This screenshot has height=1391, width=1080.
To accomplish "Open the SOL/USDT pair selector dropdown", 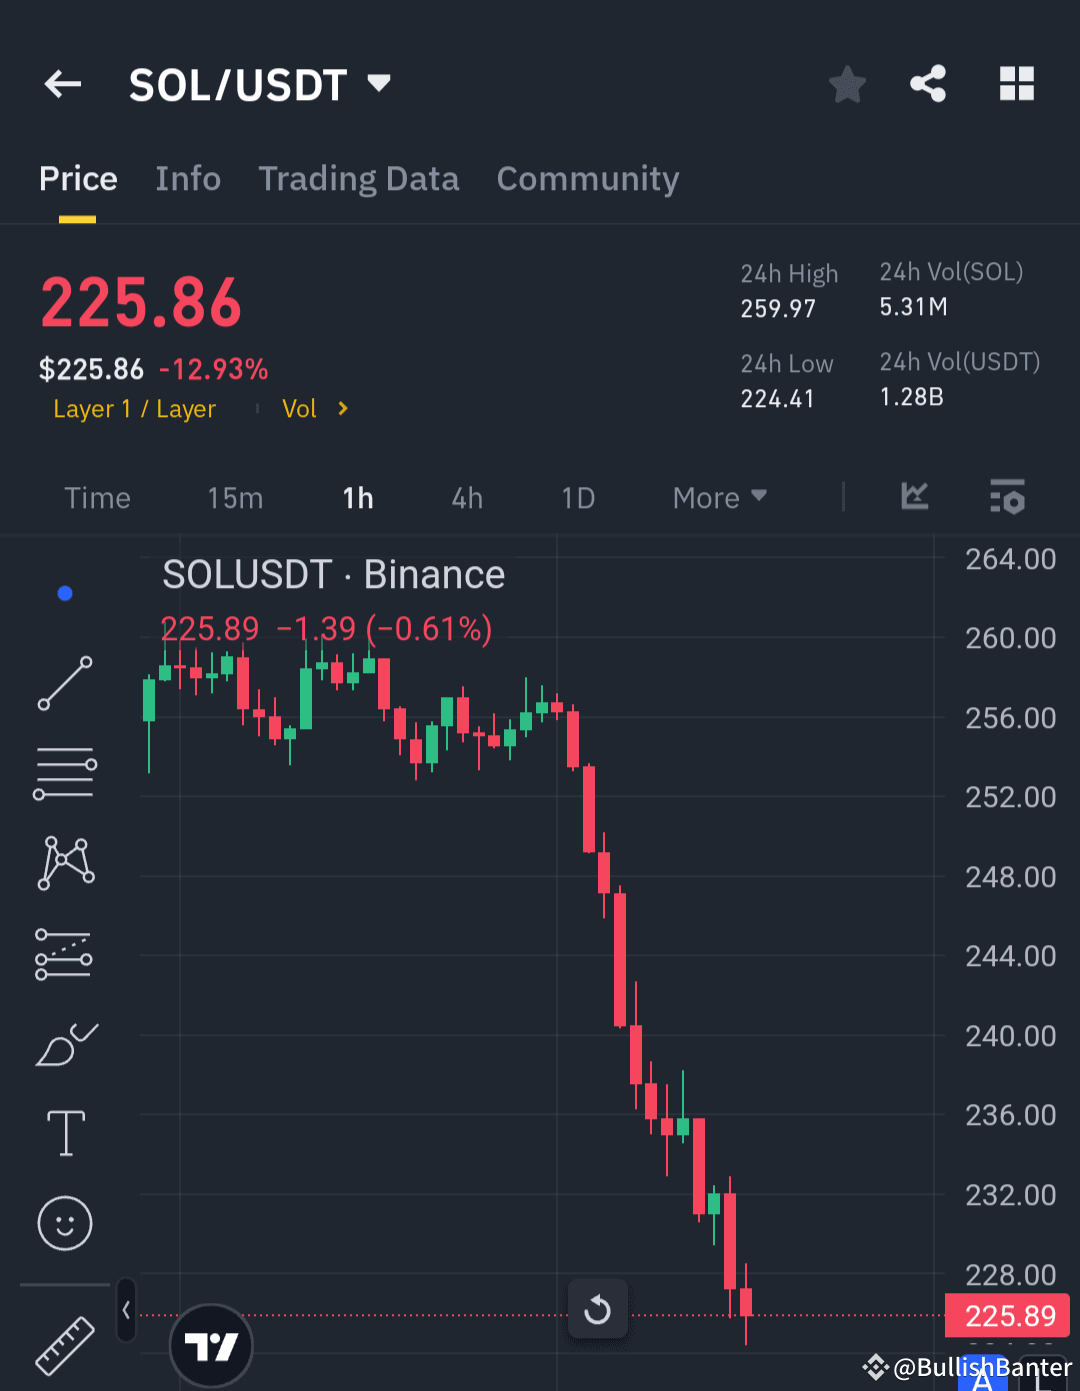I will point(262,84).
